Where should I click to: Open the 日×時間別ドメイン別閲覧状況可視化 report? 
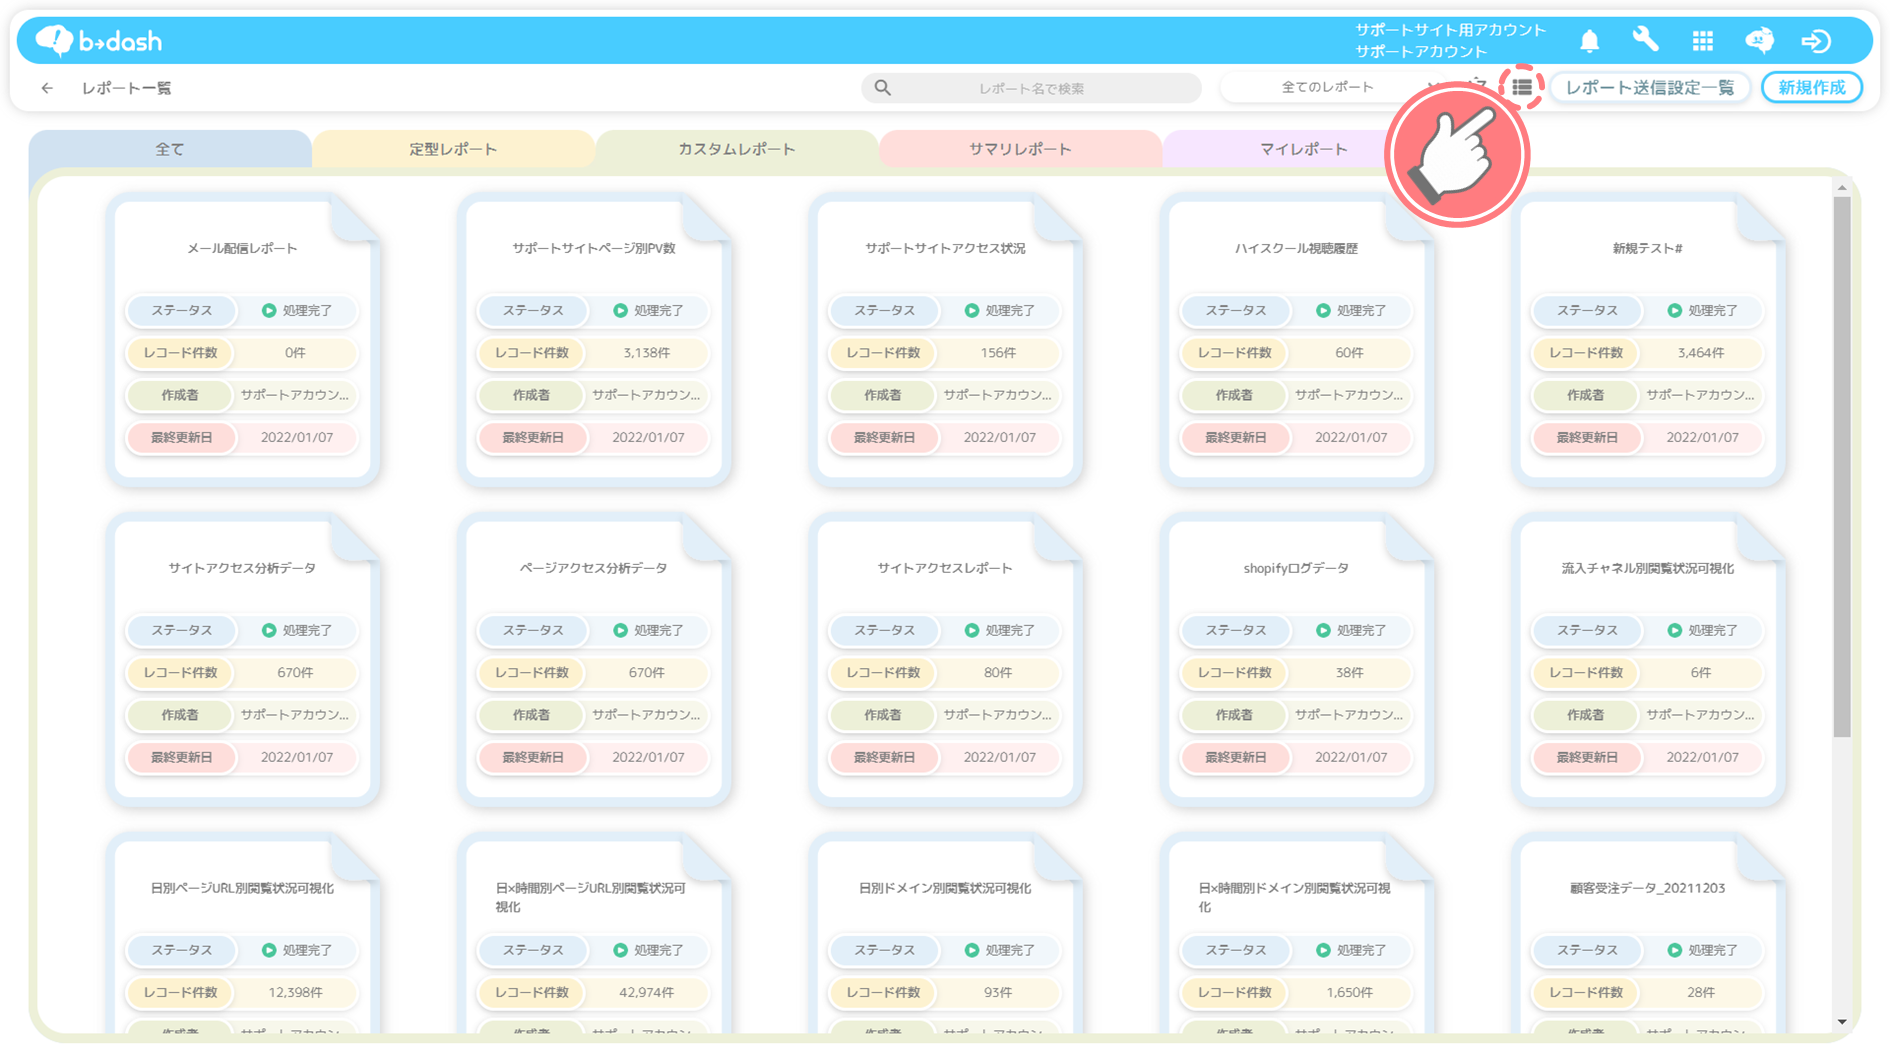(1297, 935)
